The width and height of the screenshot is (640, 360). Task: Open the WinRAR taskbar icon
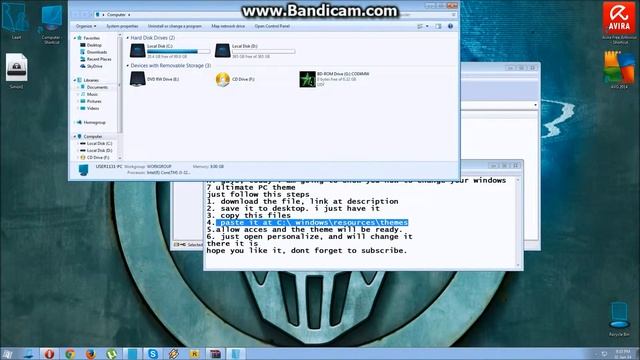pos(216,354)
